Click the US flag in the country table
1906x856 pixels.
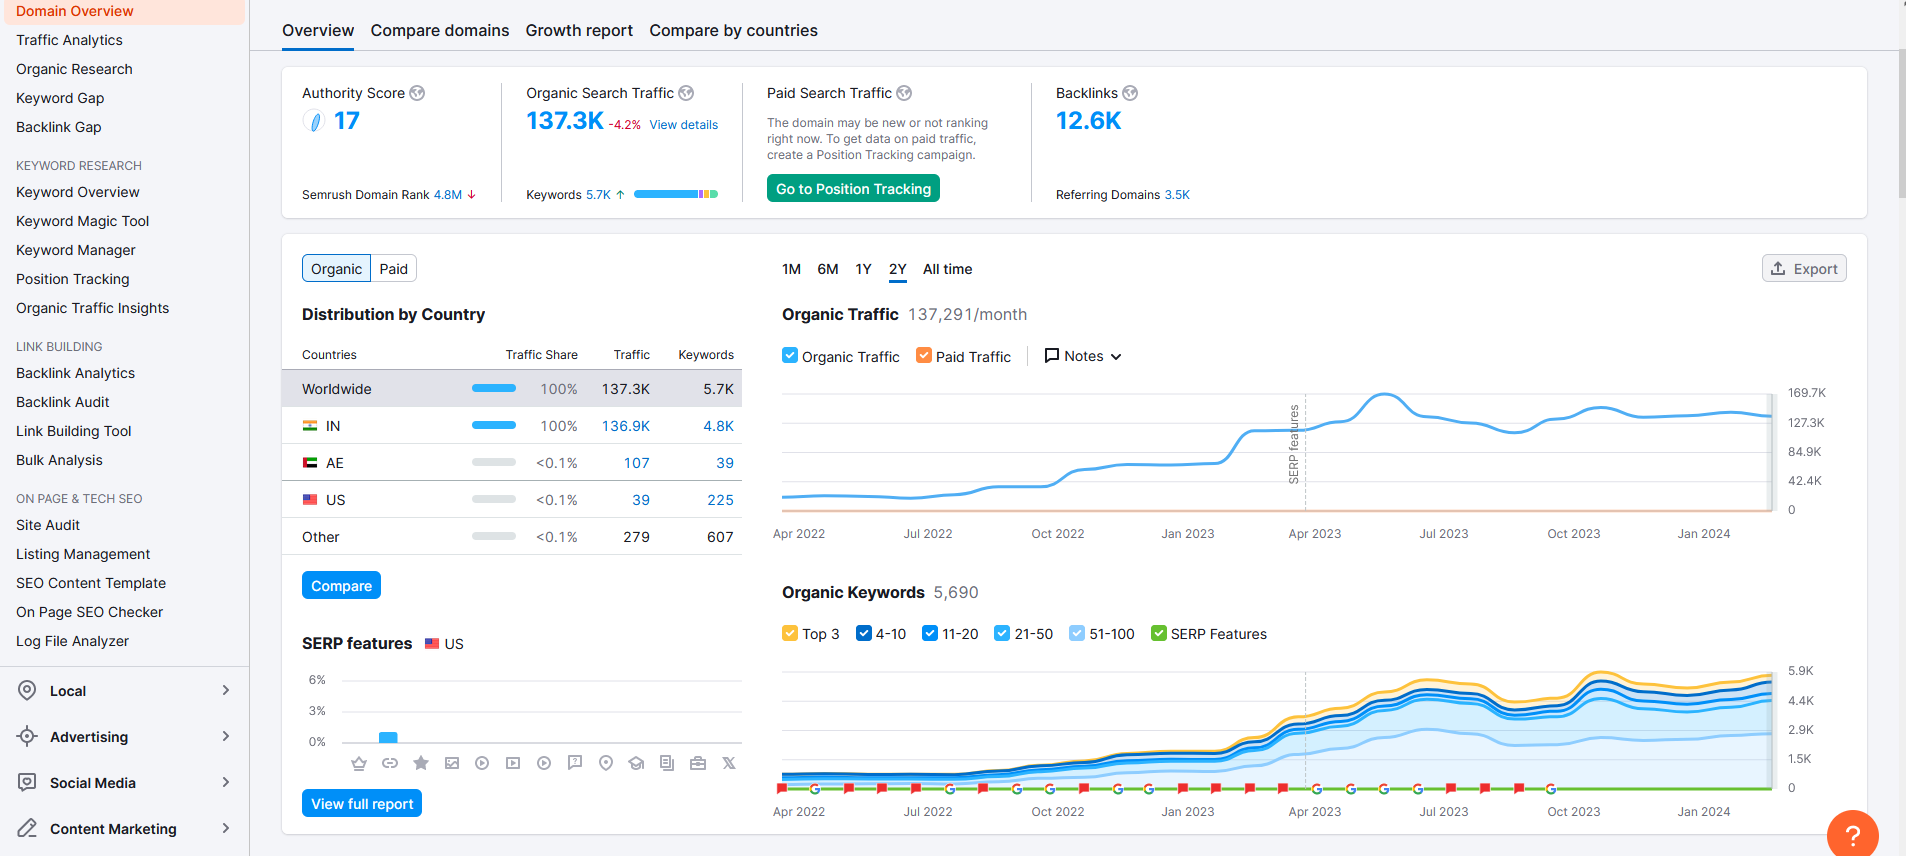pos(310,500)
